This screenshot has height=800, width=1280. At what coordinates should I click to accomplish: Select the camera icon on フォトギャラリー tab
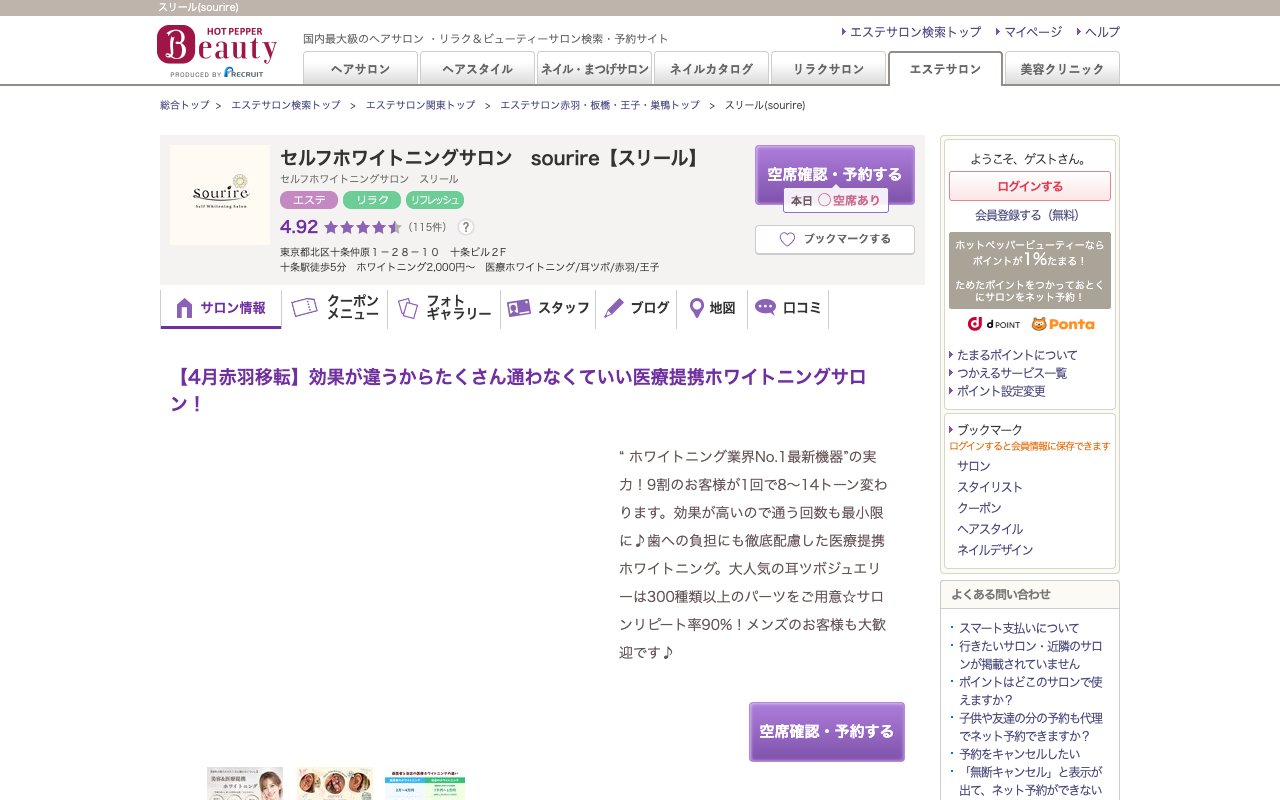point(407,308)
